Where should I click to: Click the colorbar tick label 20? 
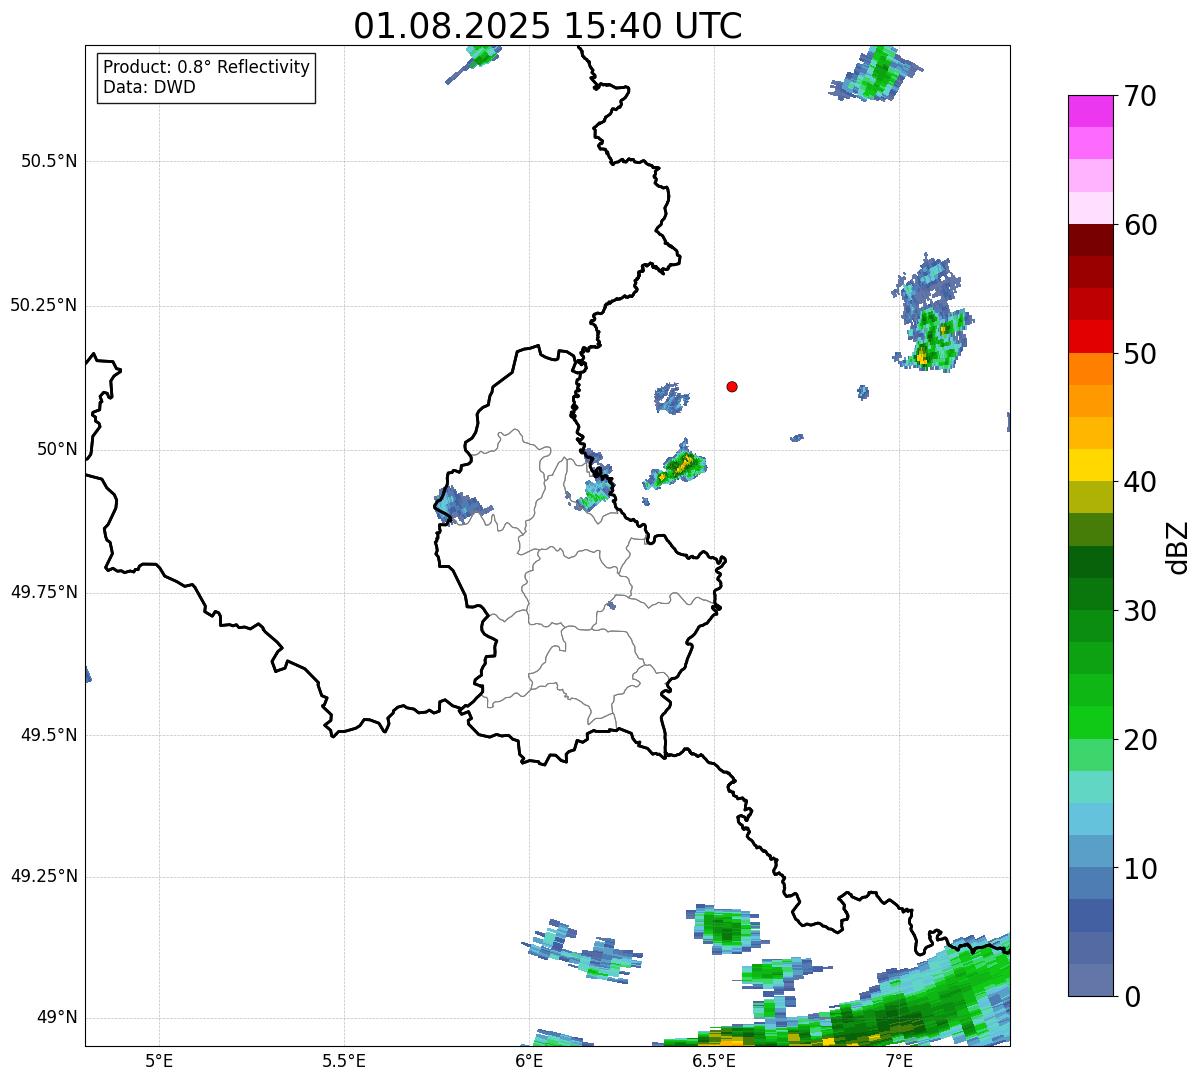click(x=1140, y=740)
